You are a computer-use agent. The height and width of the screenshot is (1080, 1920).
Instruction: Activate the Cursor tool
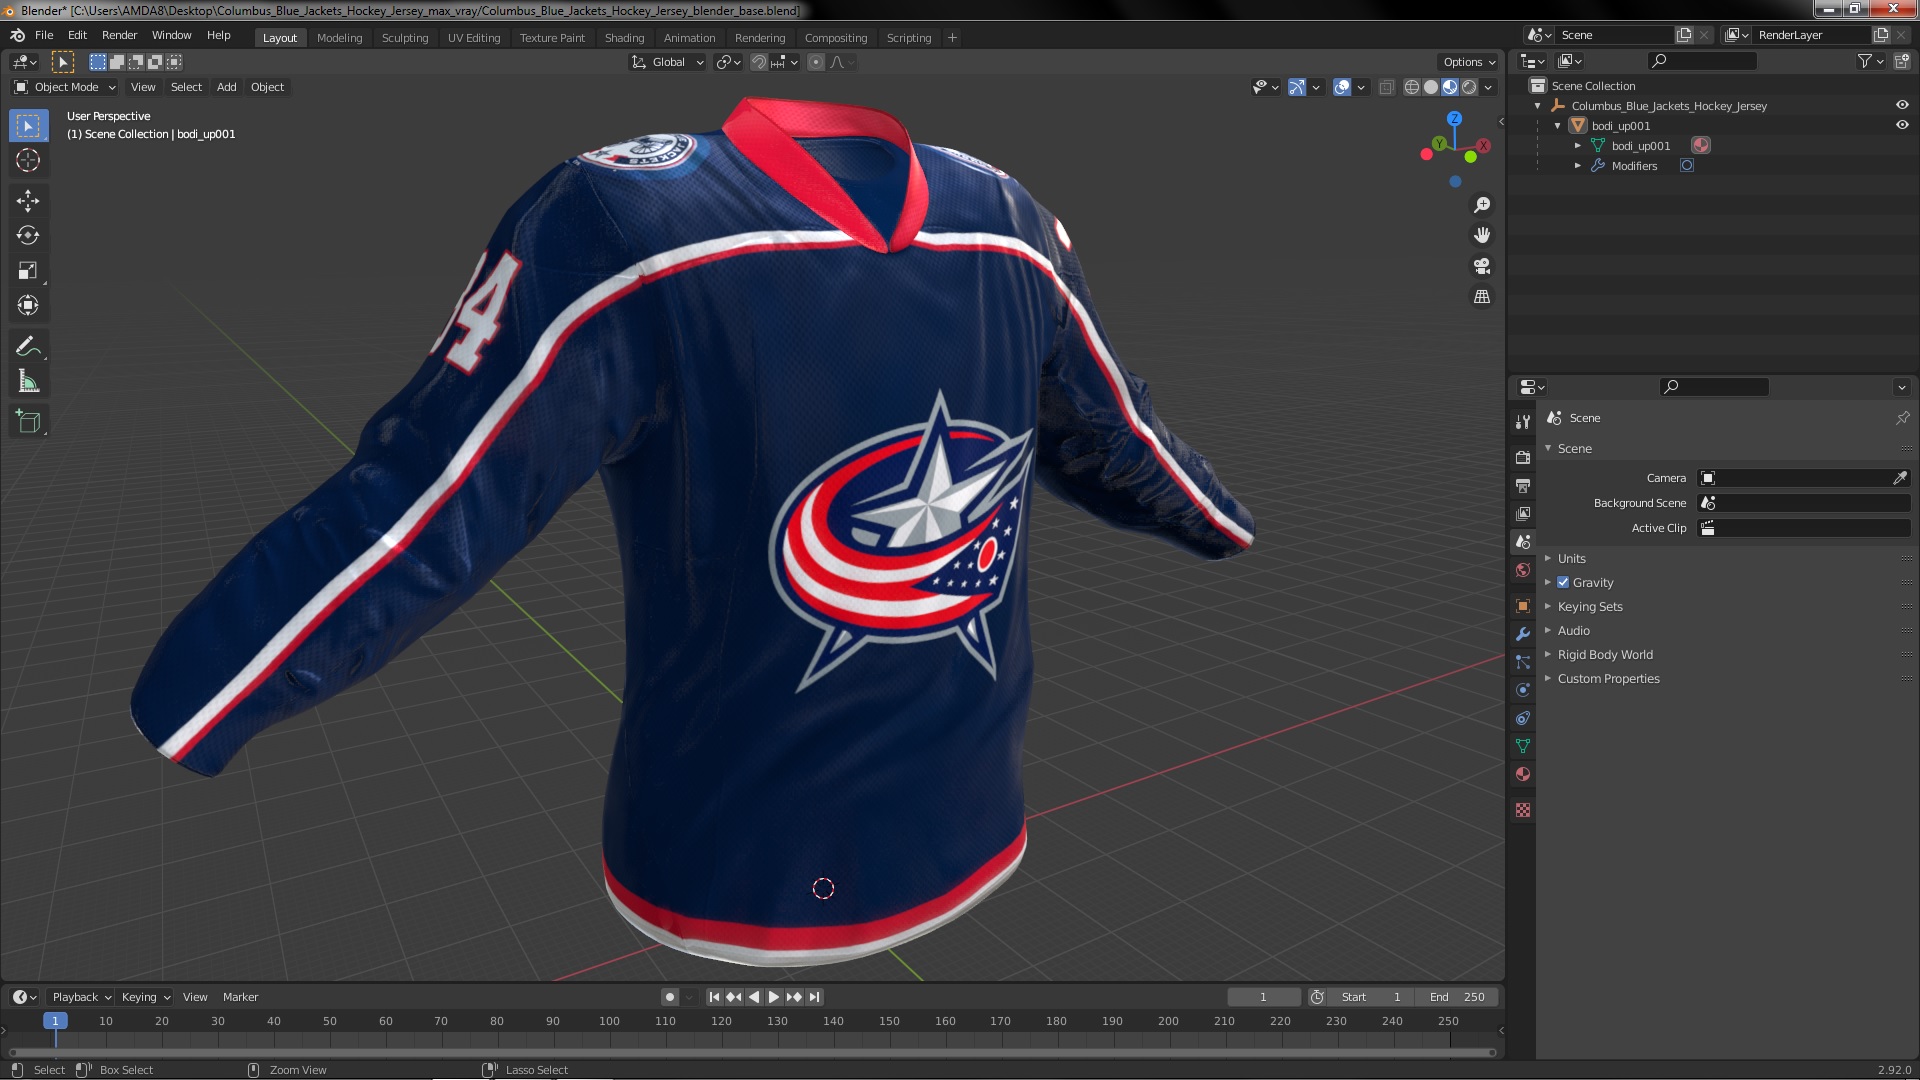(28, 160)
